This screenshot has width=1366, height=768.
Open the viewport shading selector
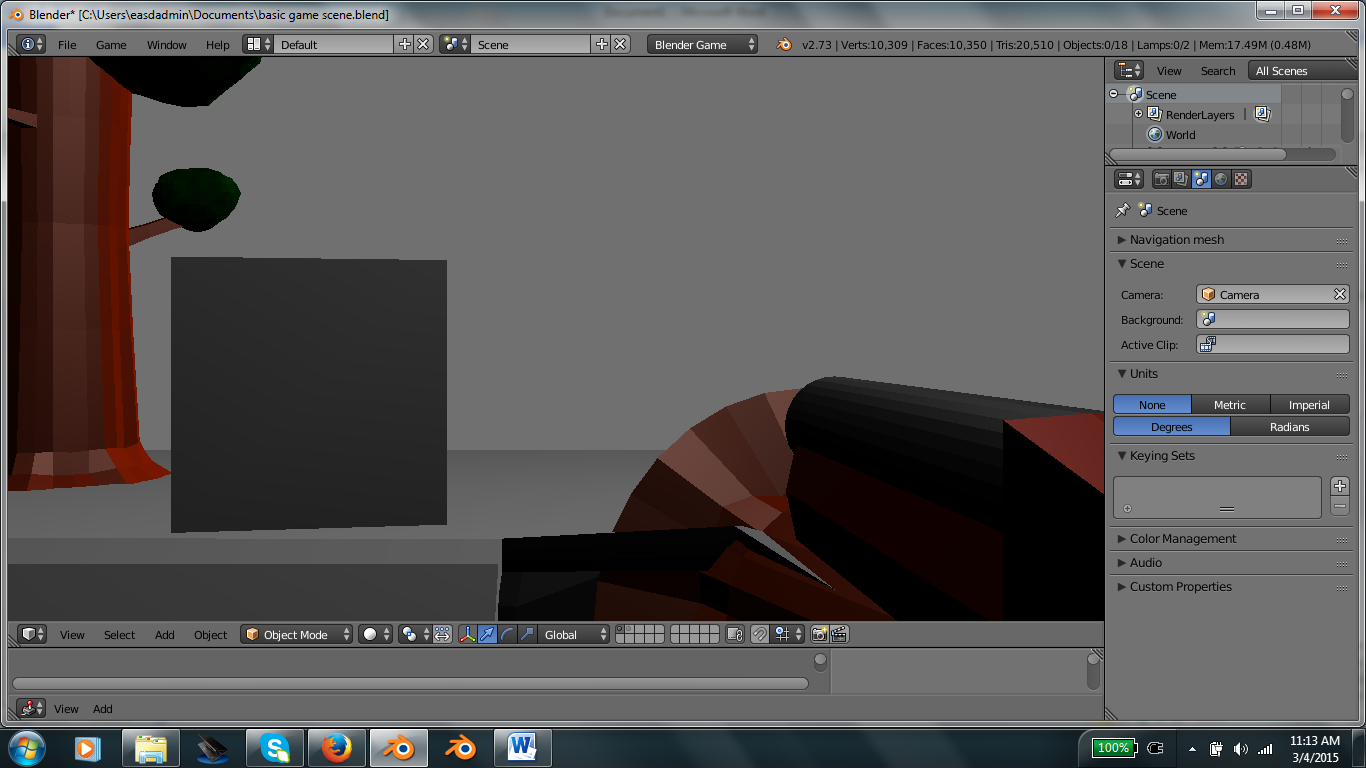(x=376, y=634)
